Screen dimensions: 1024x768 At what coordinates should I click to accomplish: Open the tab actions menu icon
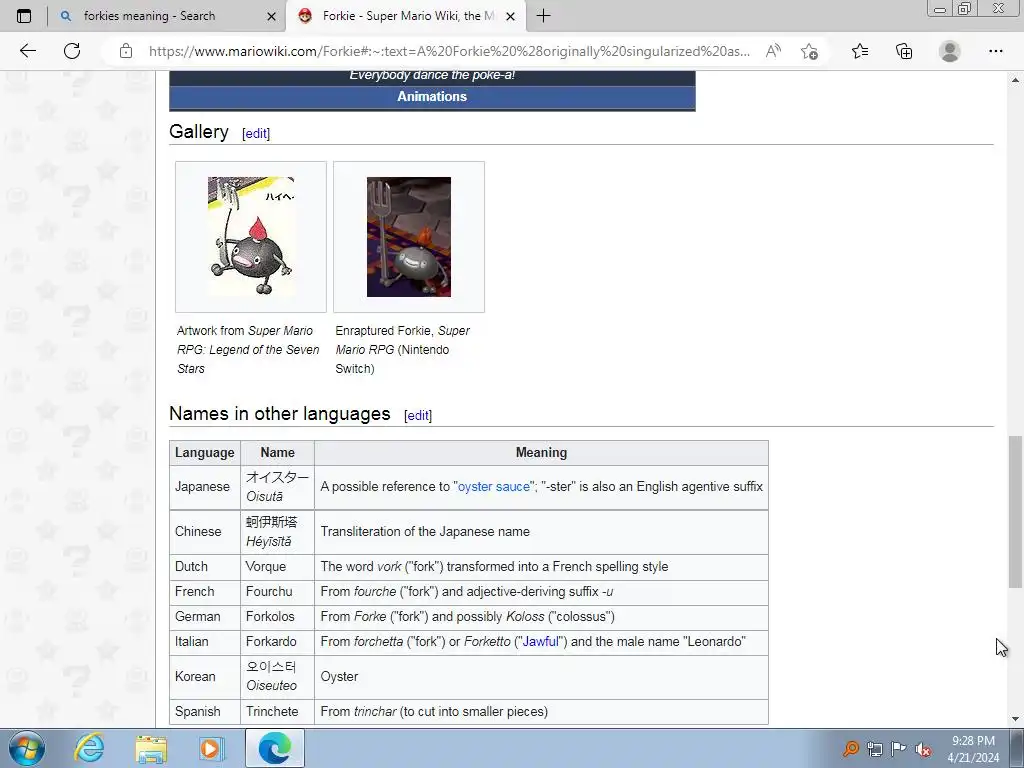pos(24,16)
